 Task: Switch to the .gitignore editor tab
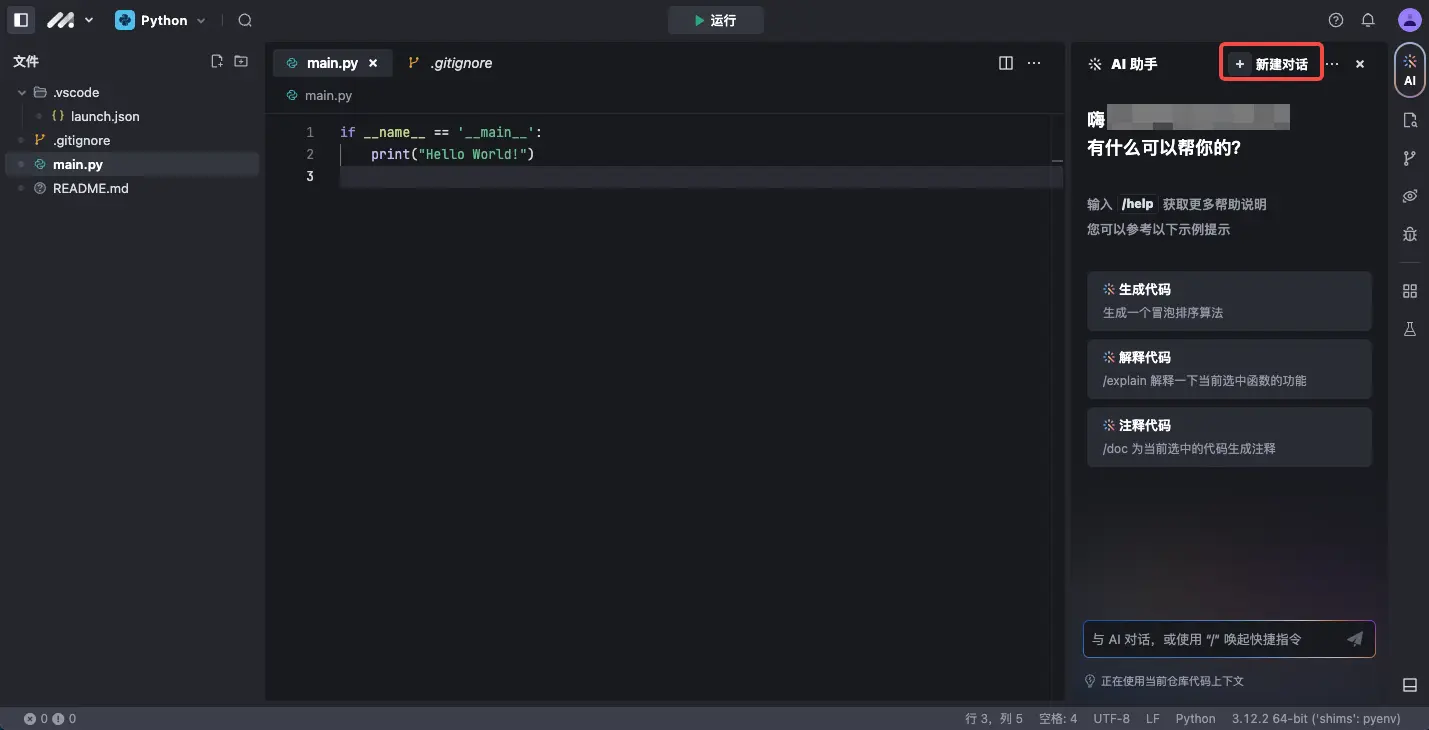click(x=450, y=63)
